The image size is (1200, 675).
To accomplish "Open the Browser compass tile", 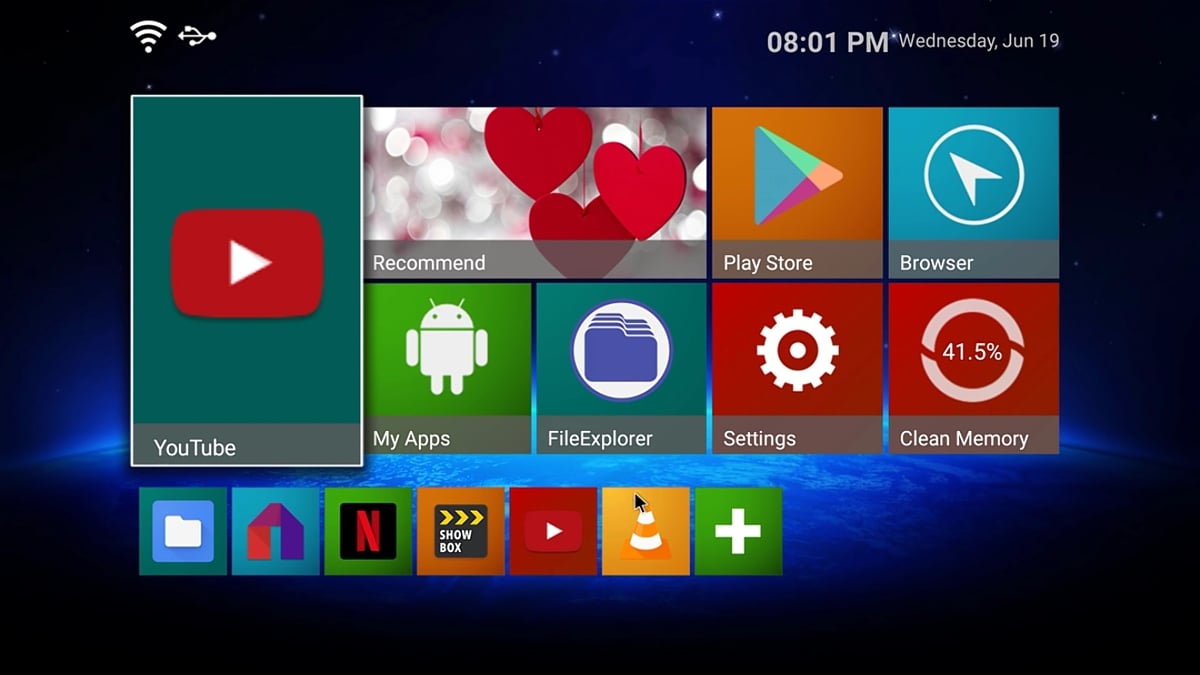I will [973, 192].
